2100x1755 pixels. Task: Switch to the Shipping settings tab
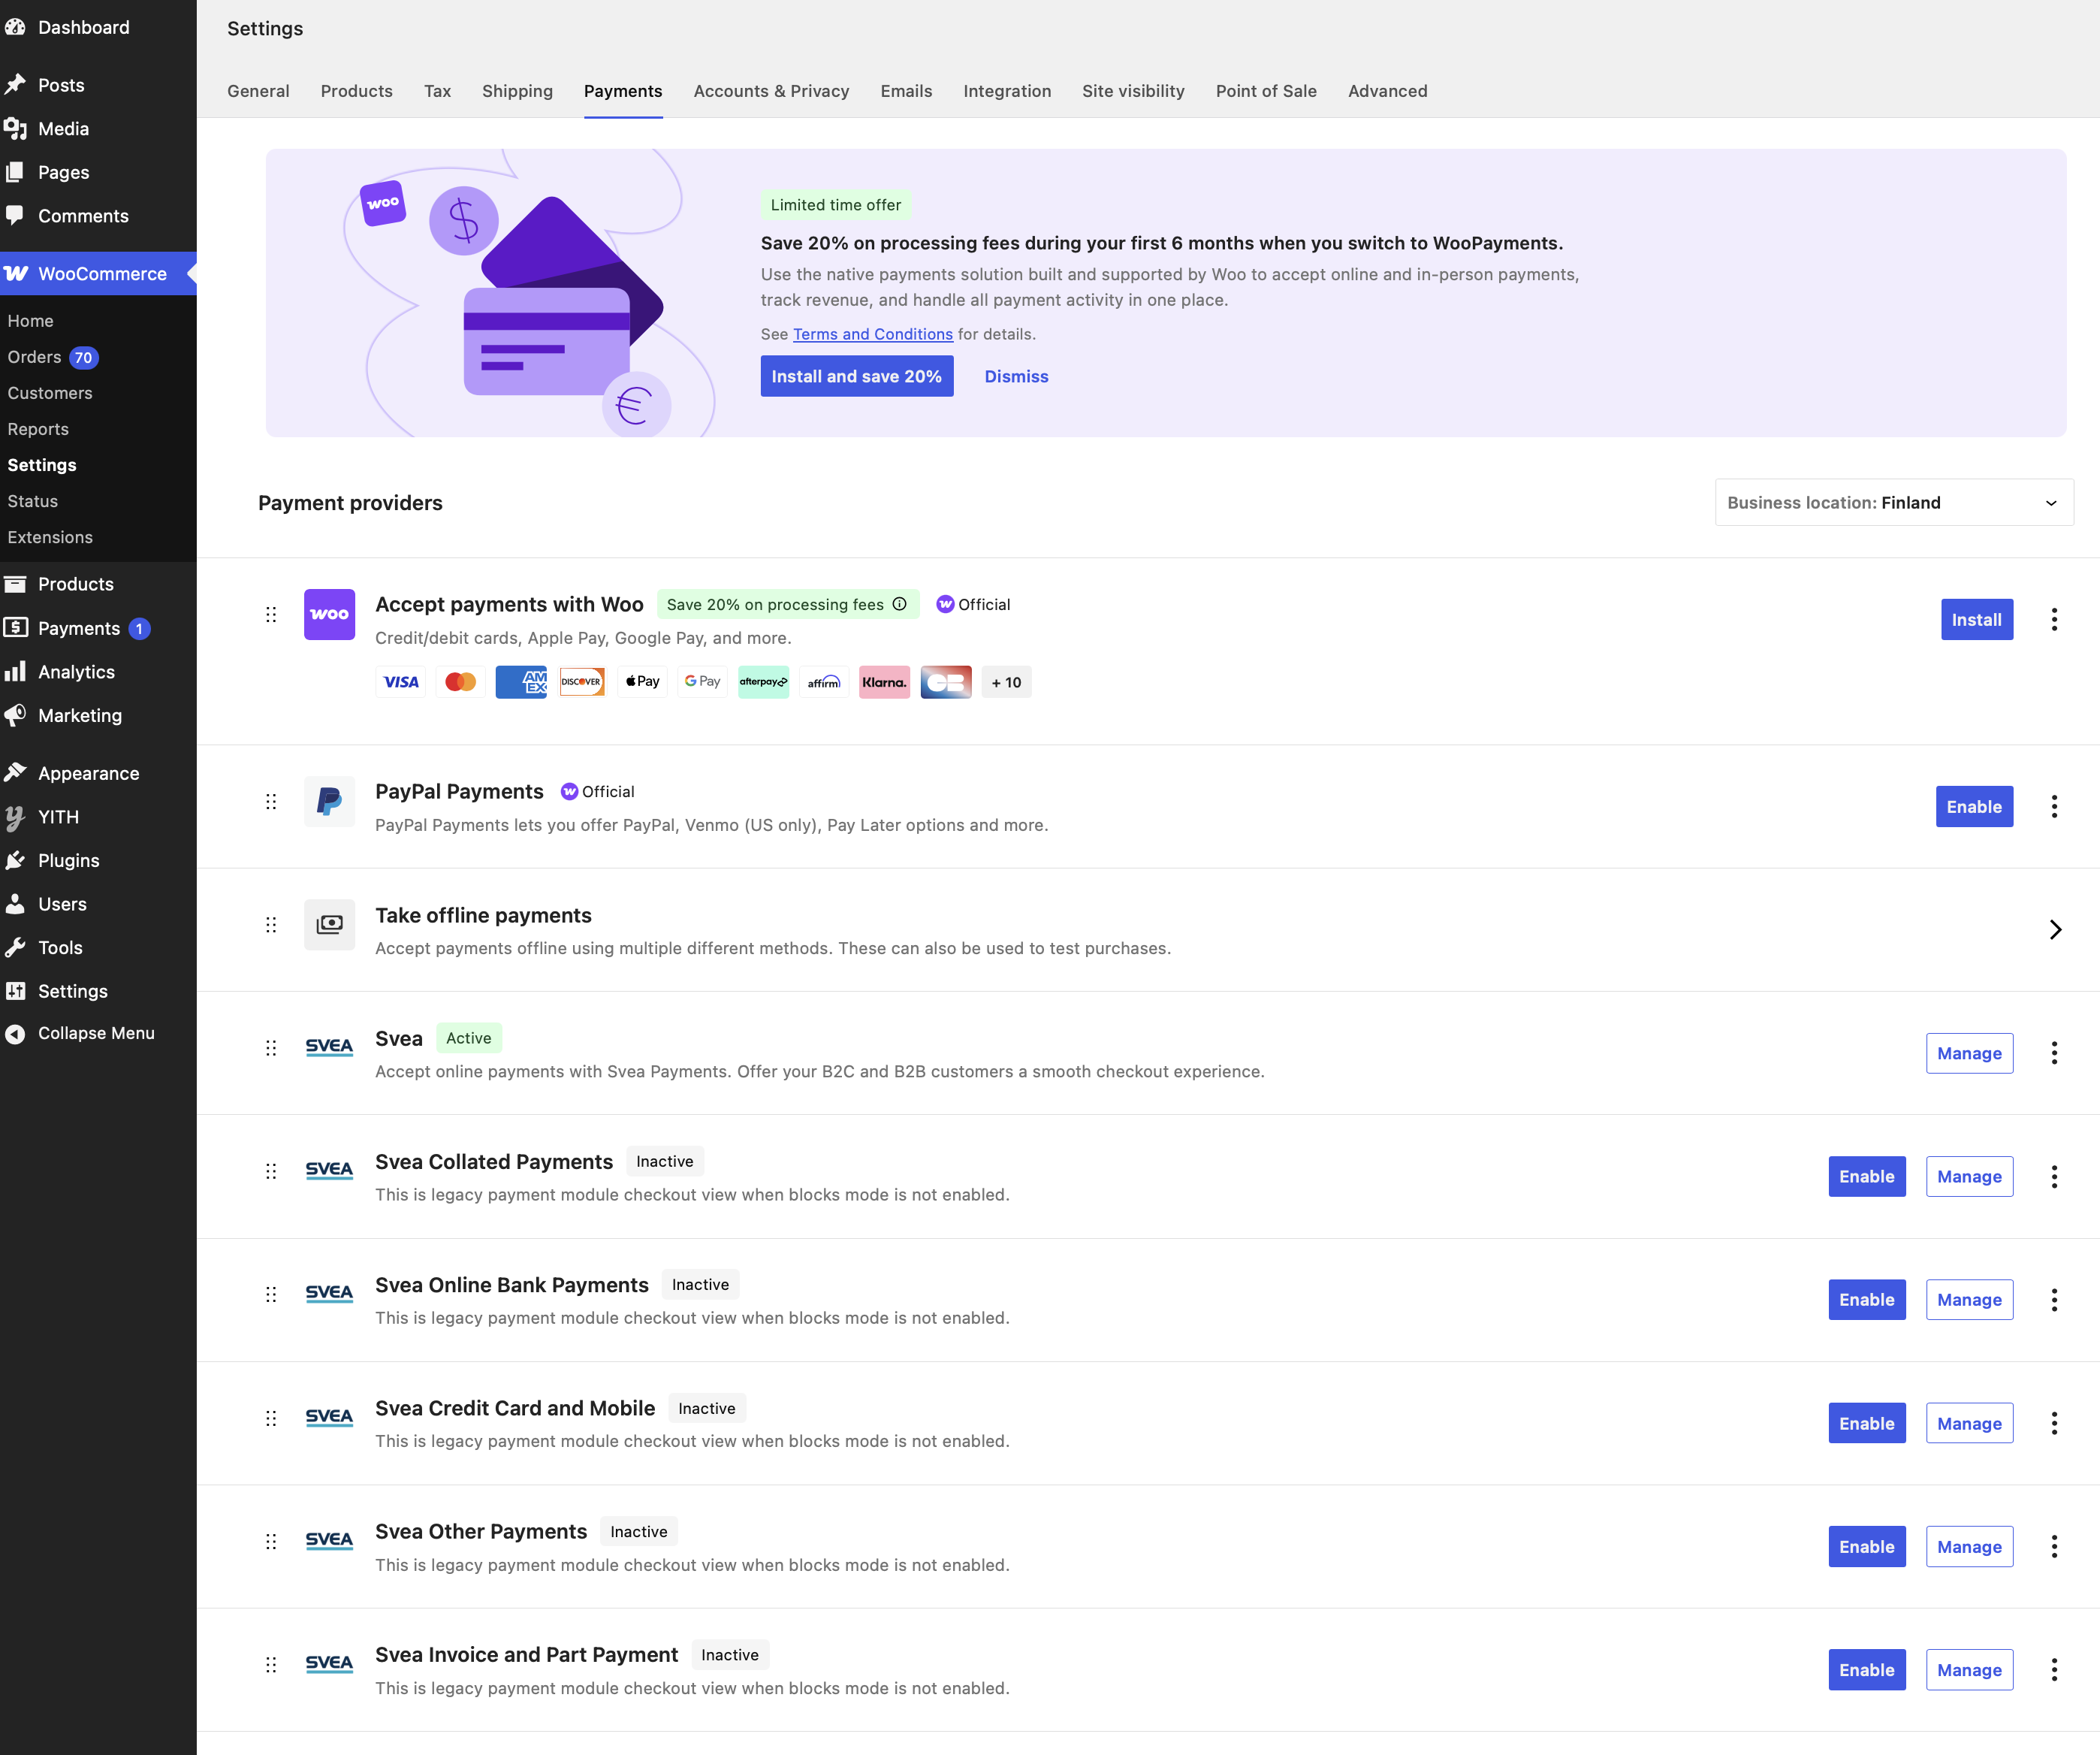pos(517,91)
